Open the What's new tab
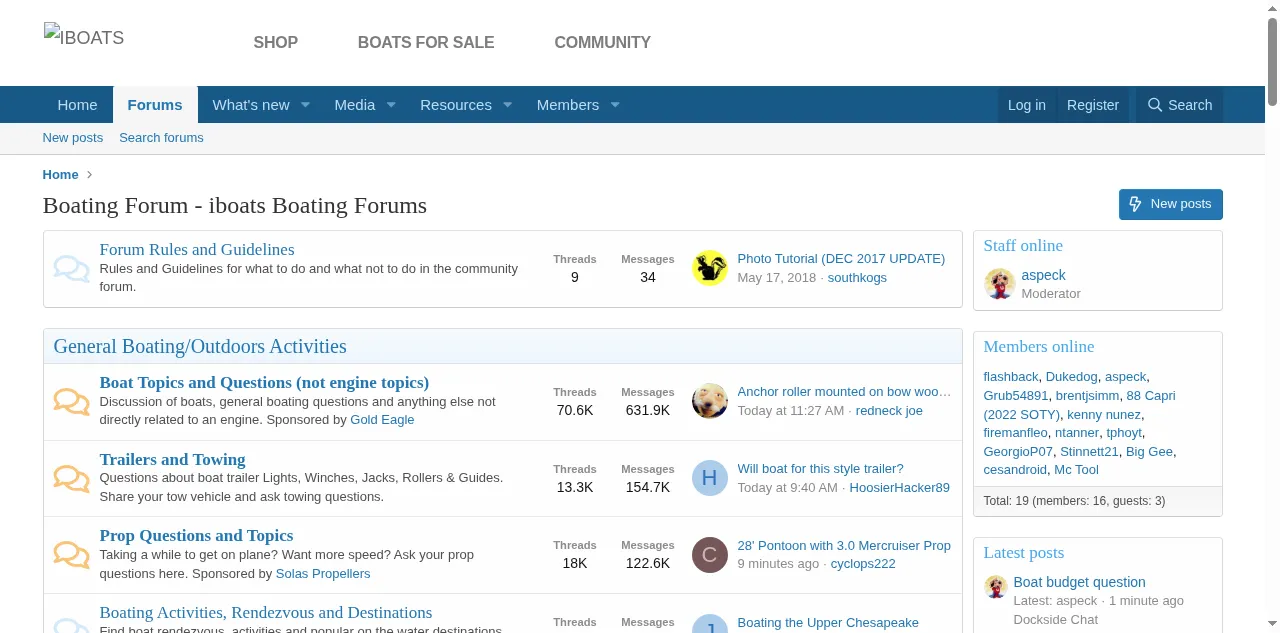The image size is (1280, 633). [251, 105]
